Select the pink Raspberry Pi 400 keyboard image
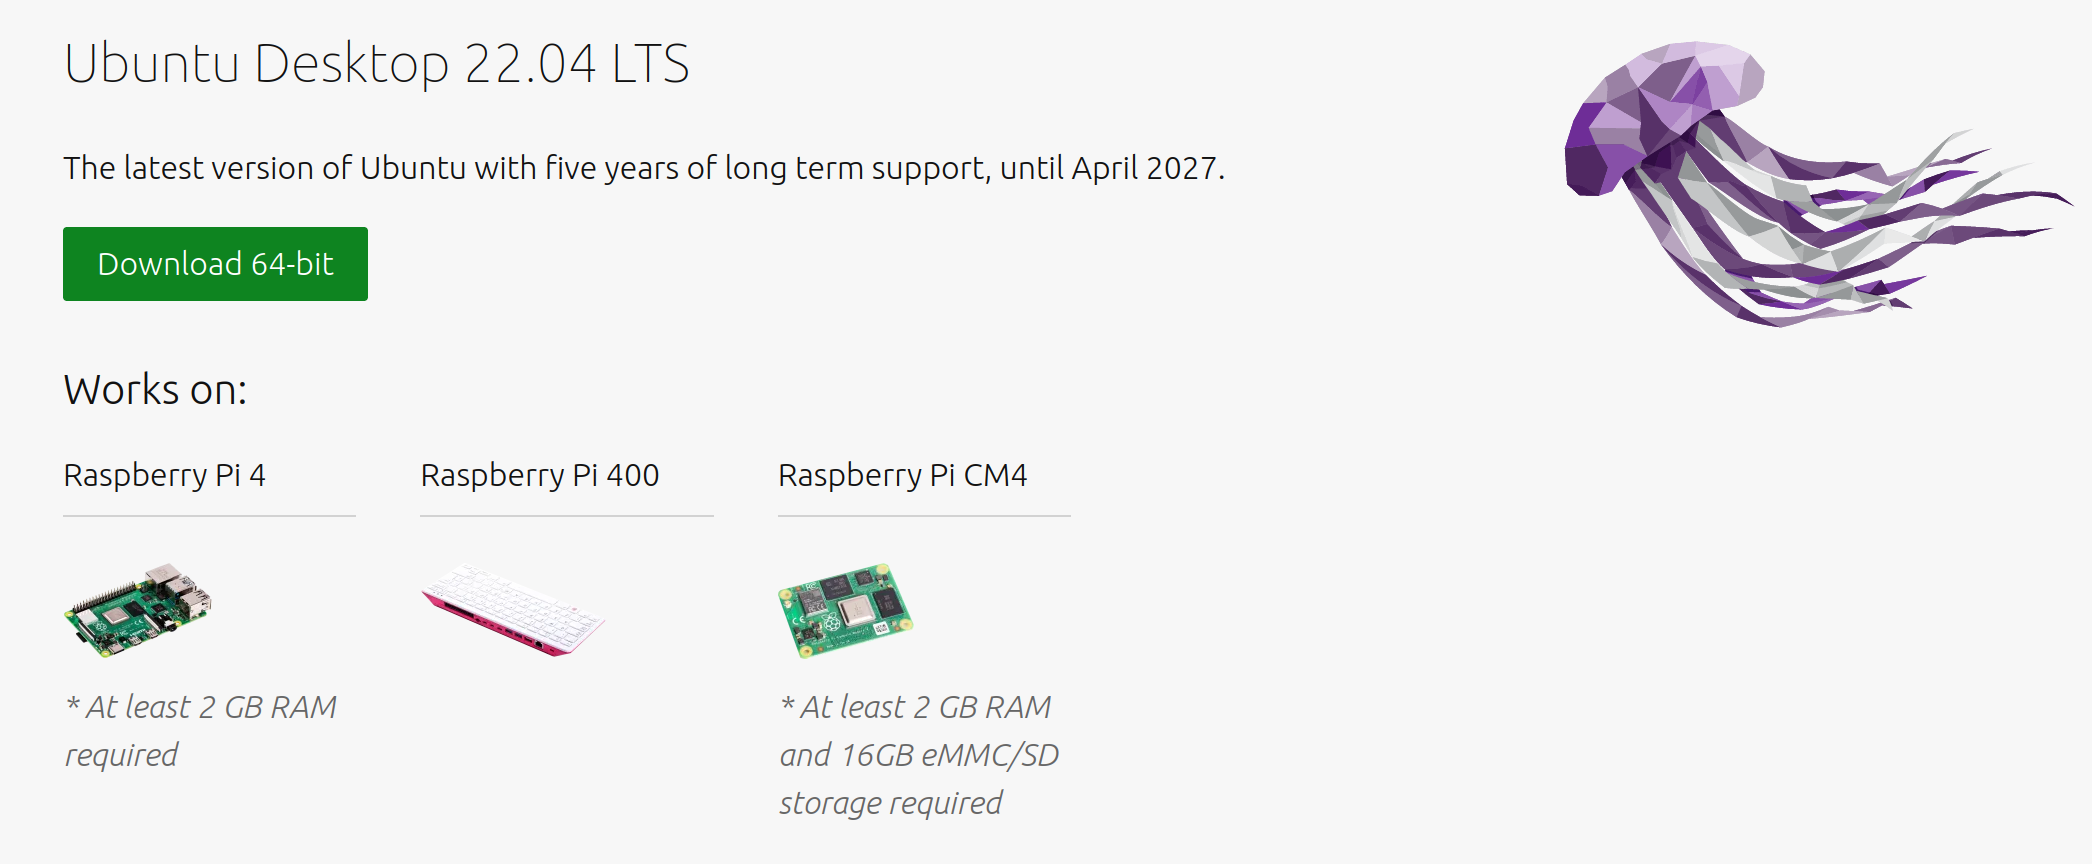2092x864 pixels. [x=513, y=609]
